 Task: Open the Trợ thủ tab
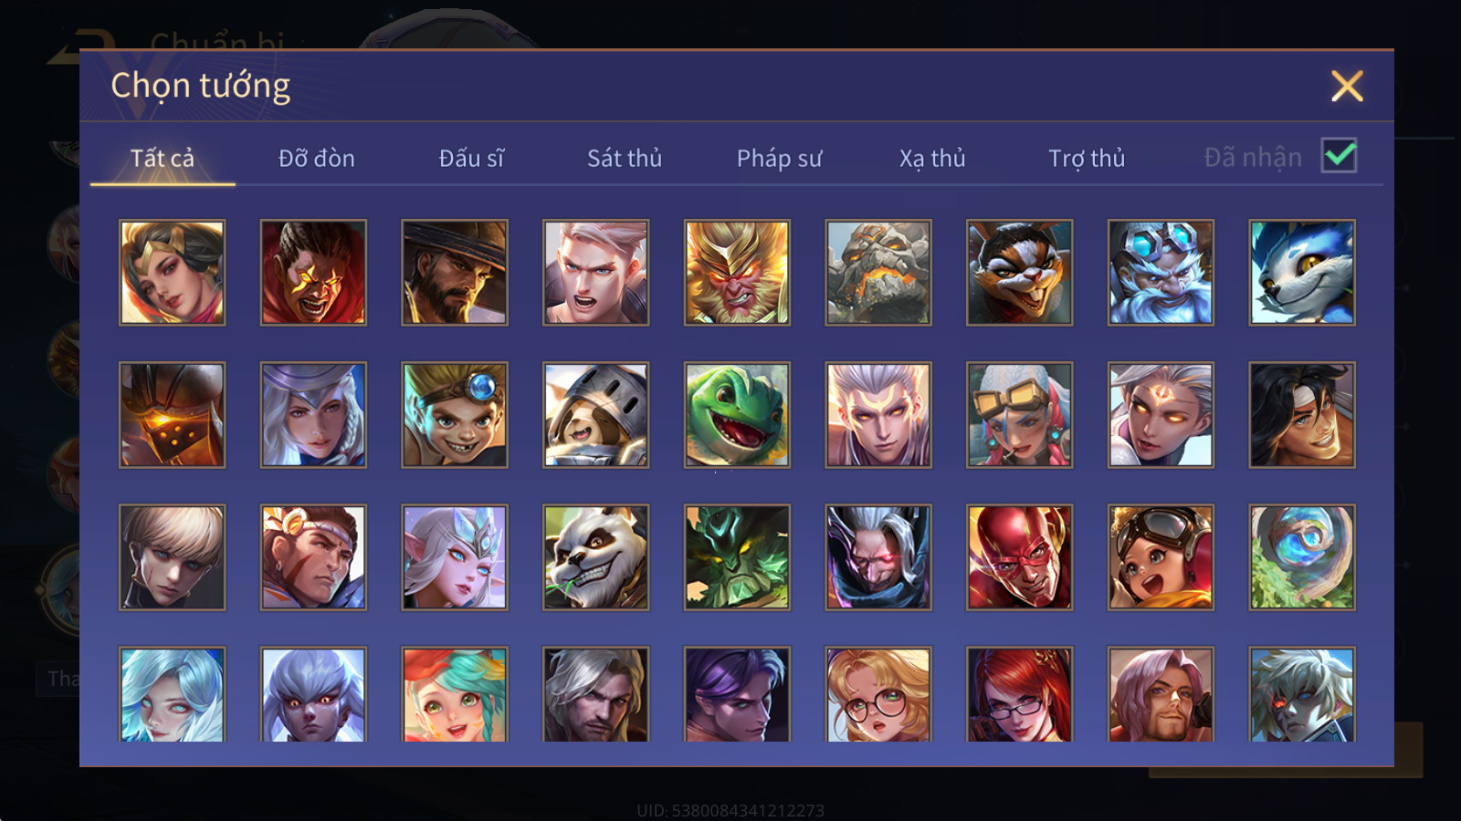(x=1086, y=158)
